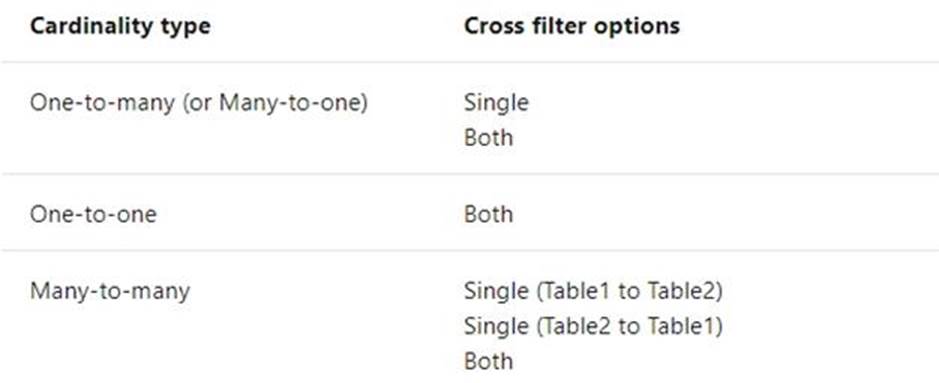Choose Single in the One-to-many row
The height and width of the screenshot is (383, 939).
(x=496, y=102)
